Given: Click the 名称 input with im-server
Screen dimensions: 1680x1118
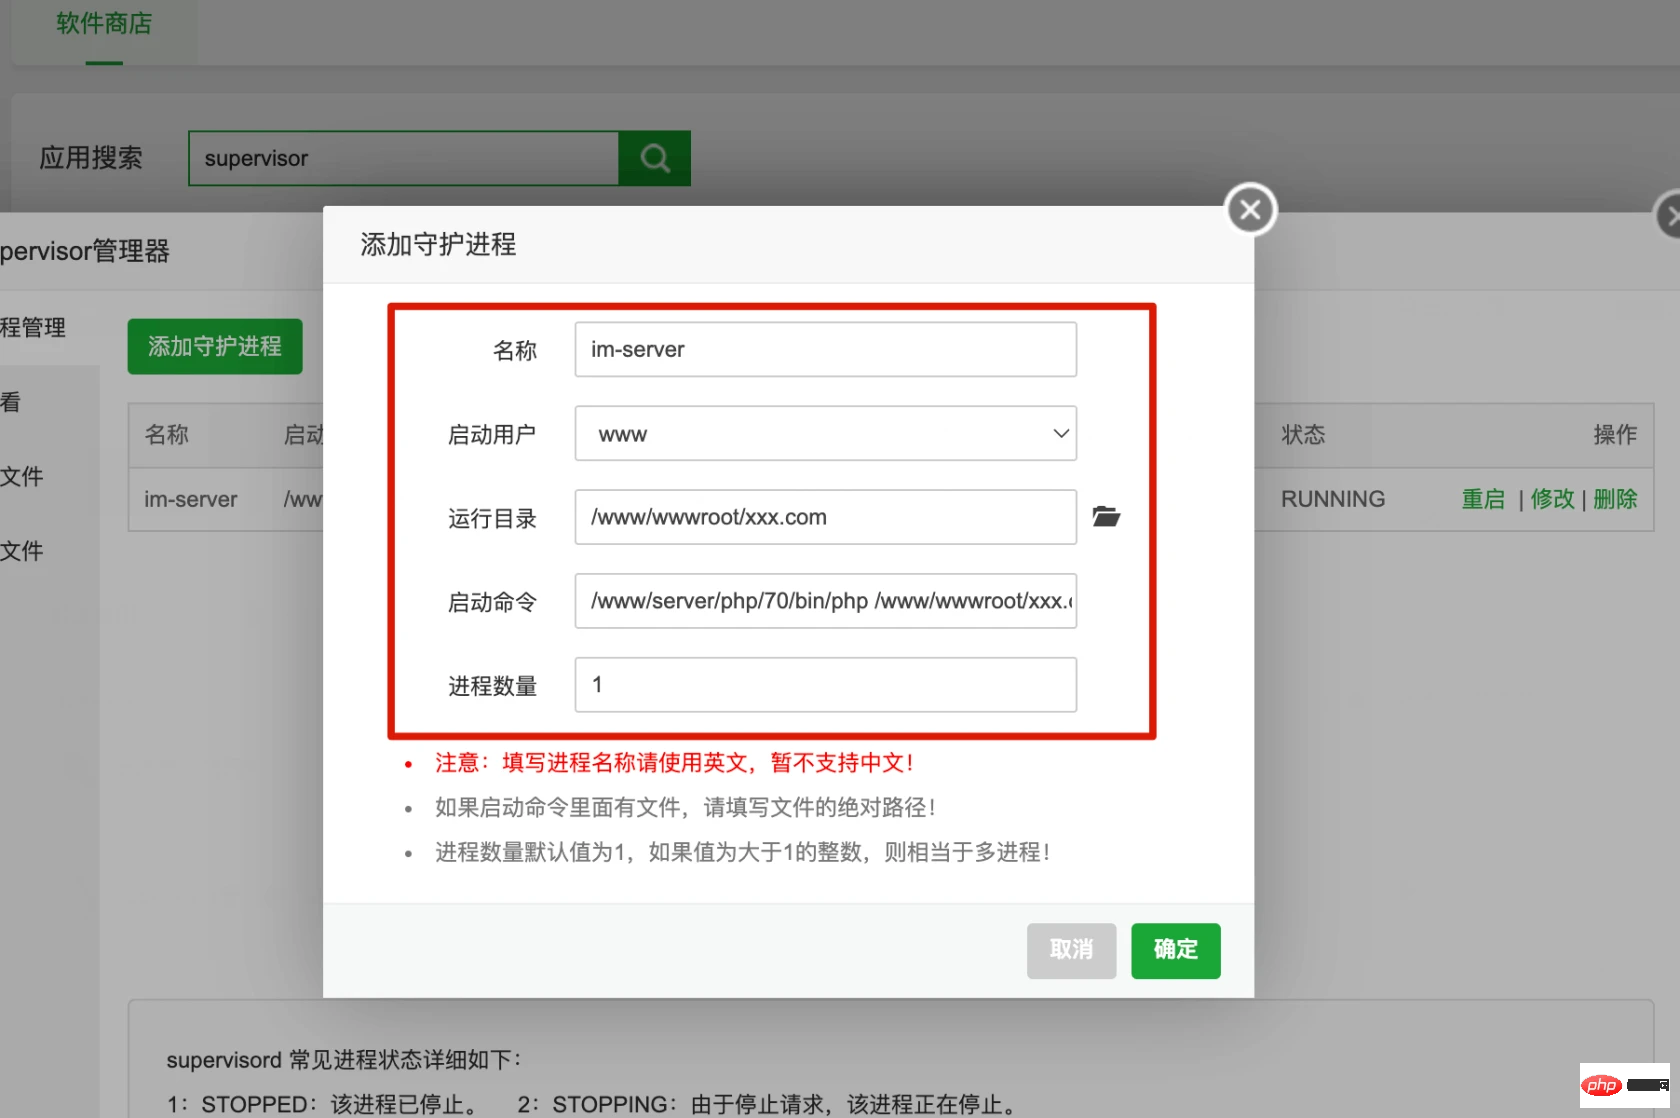Looking at the screenshot, I should 825,349.
